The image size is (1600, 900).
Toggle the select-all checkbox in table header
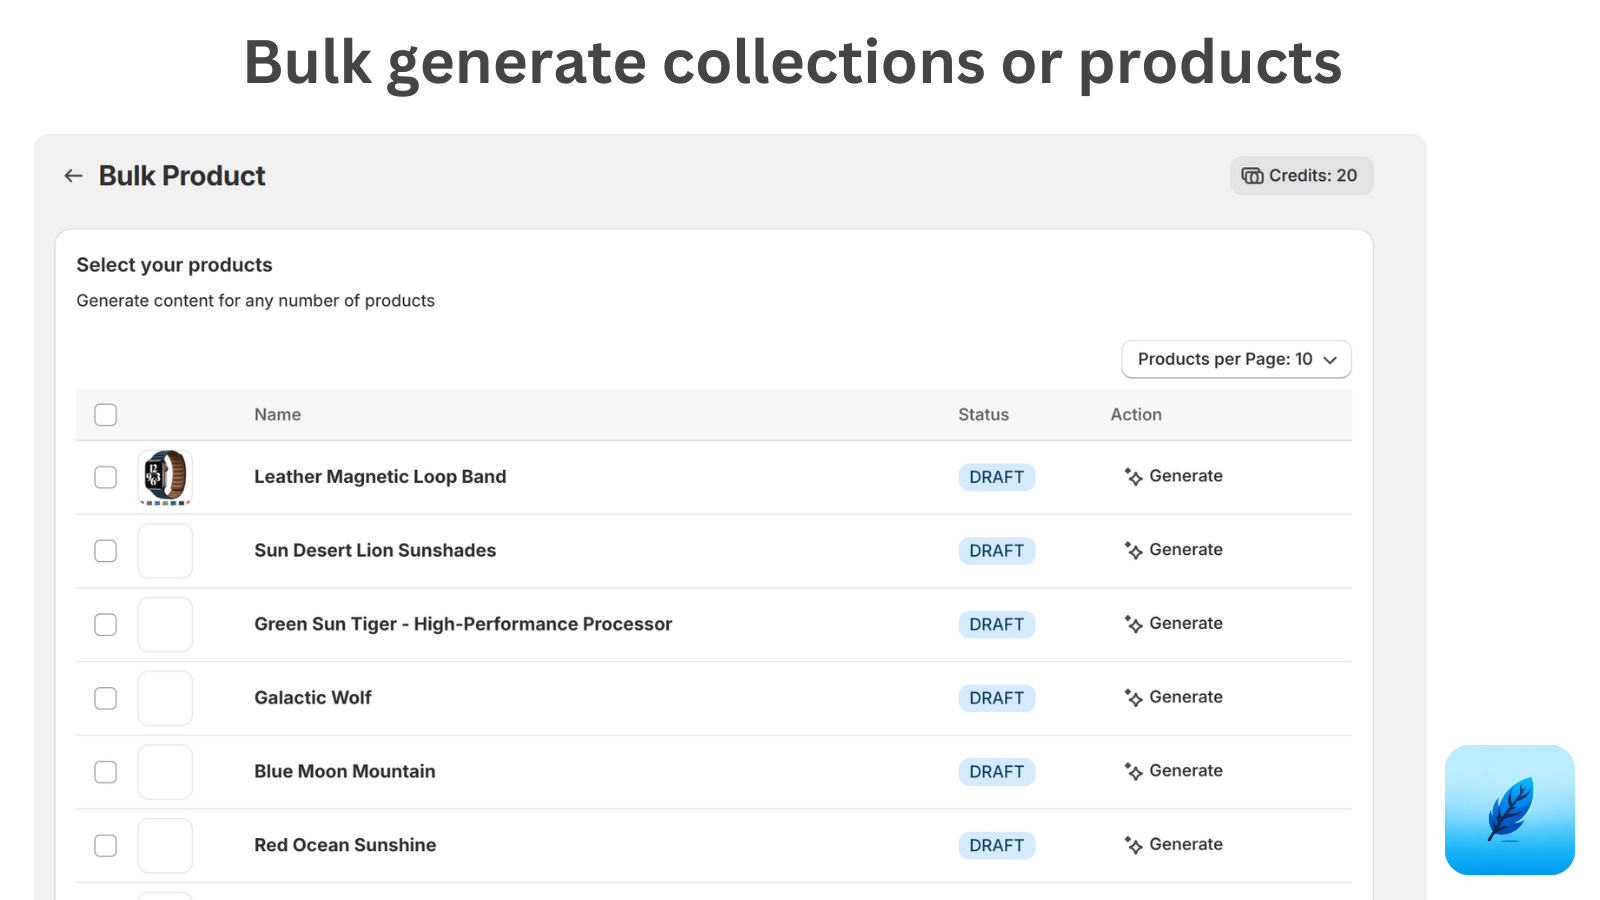105,414
